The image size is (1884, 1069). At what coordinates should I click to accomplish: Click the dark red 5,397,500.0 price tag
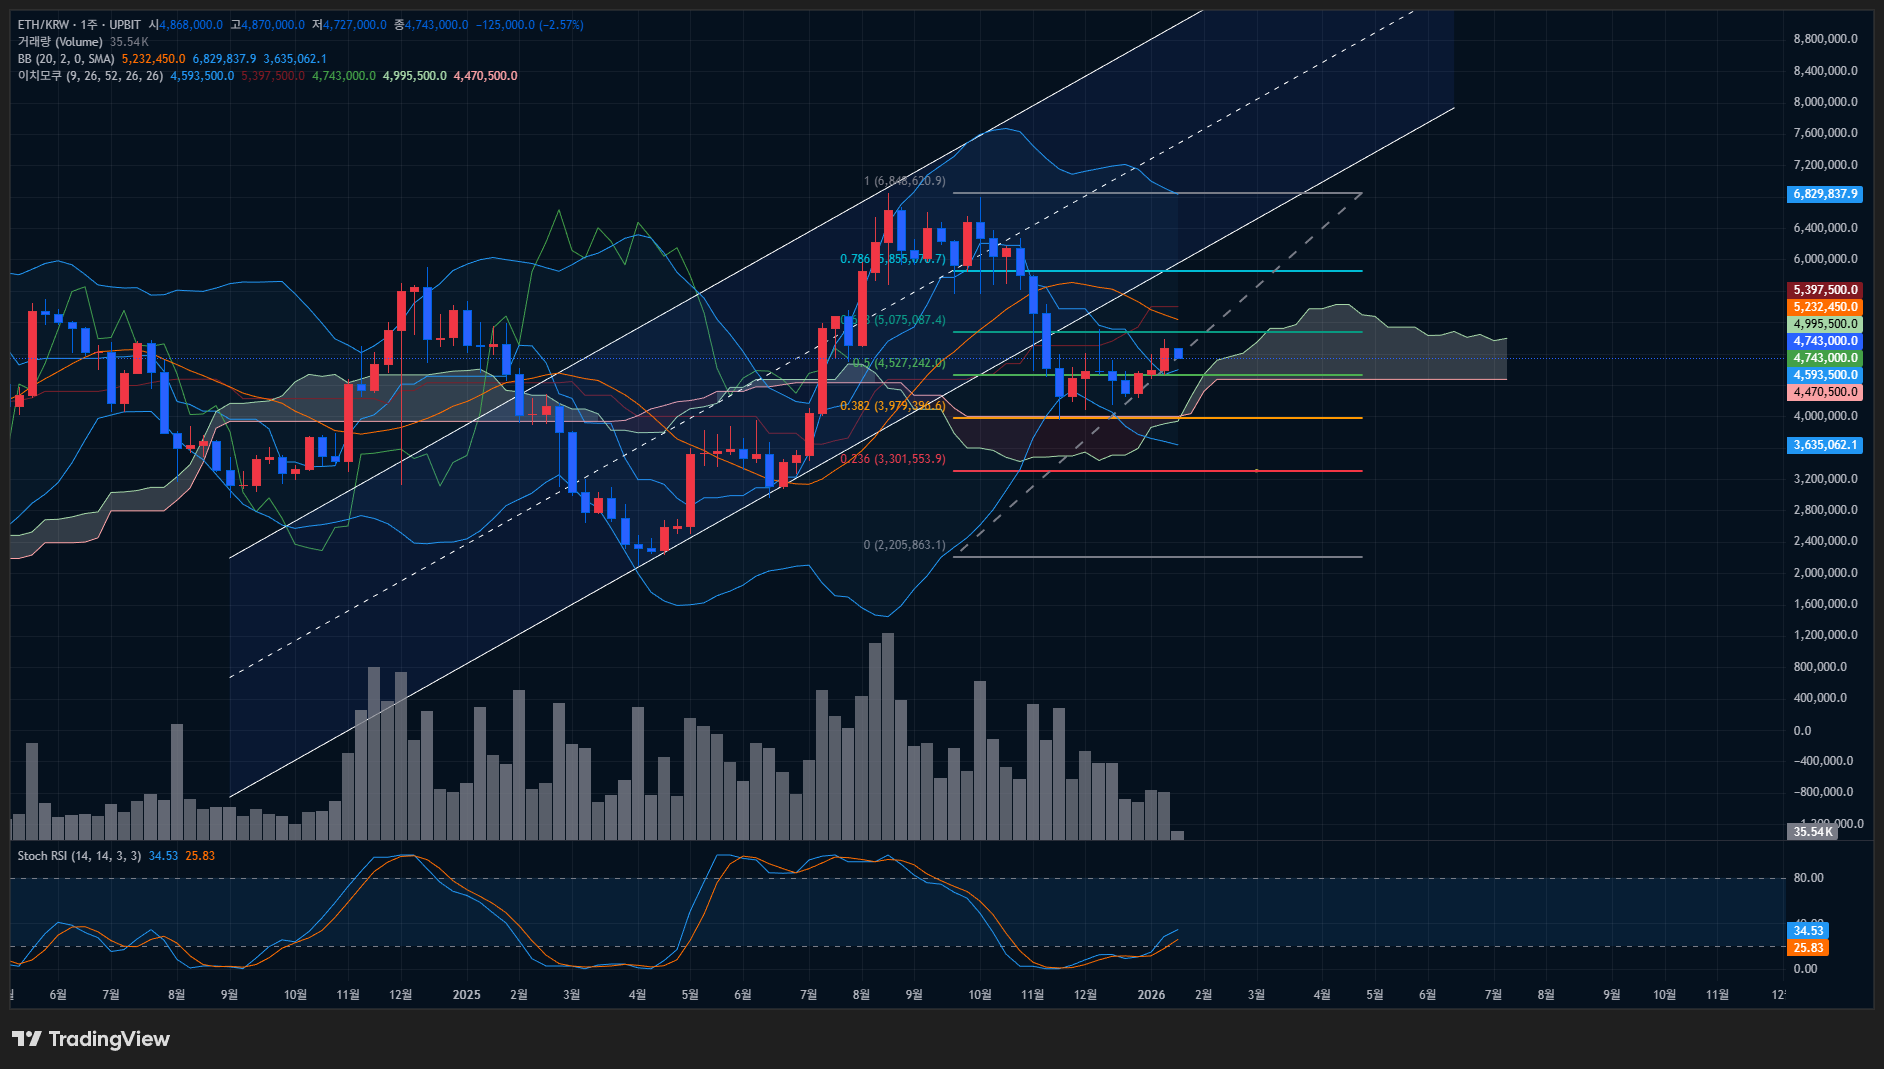click(x=1824, y=290)
